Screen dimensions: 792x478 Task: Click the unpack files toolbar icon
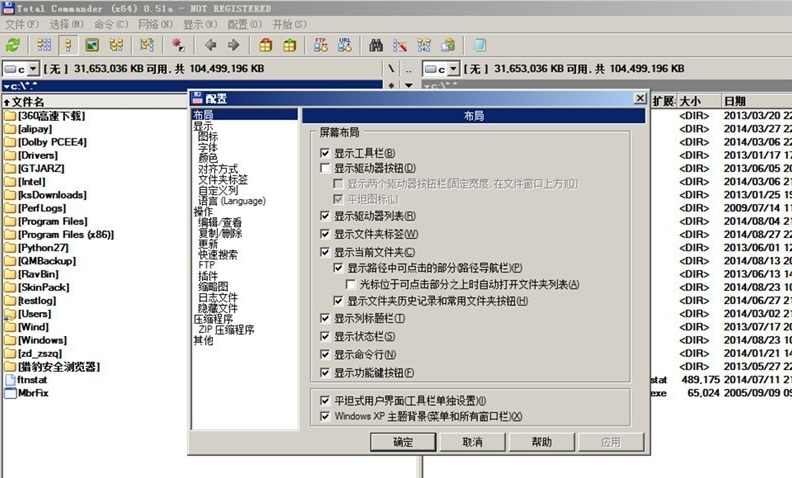(290, 45)
